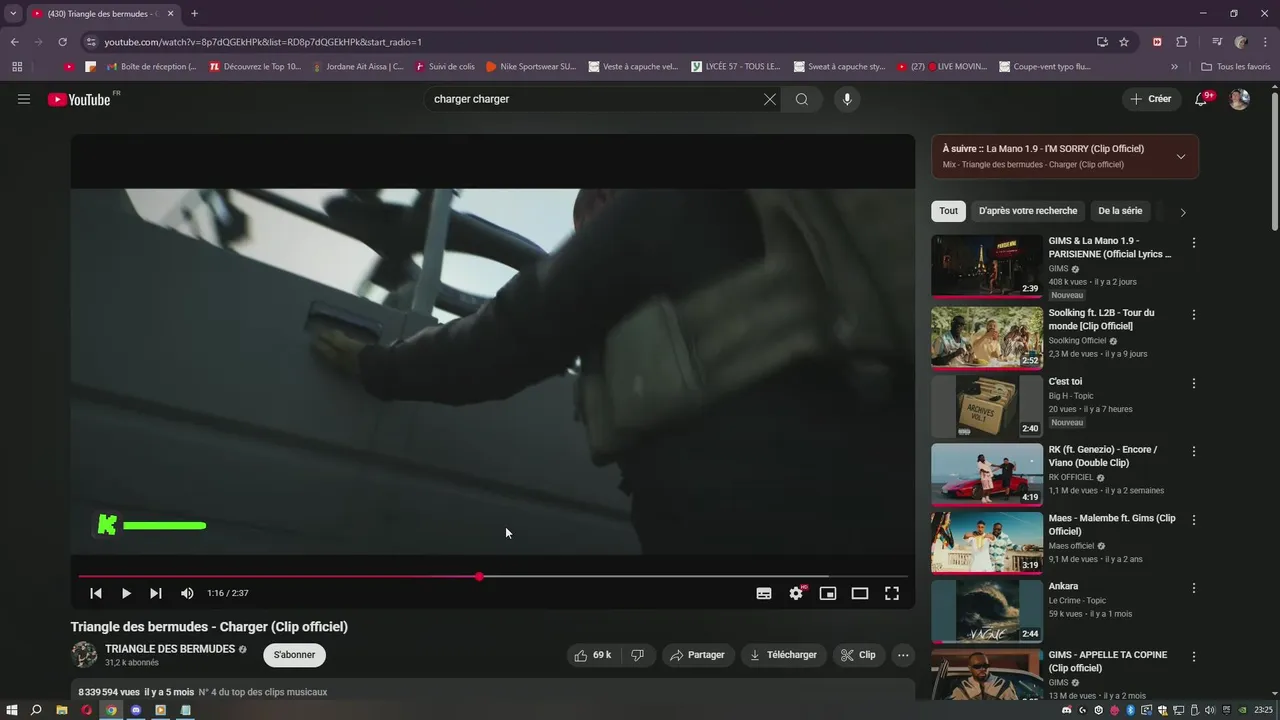Play the video with the play button

pyautogui.click(x=126, y=593)
